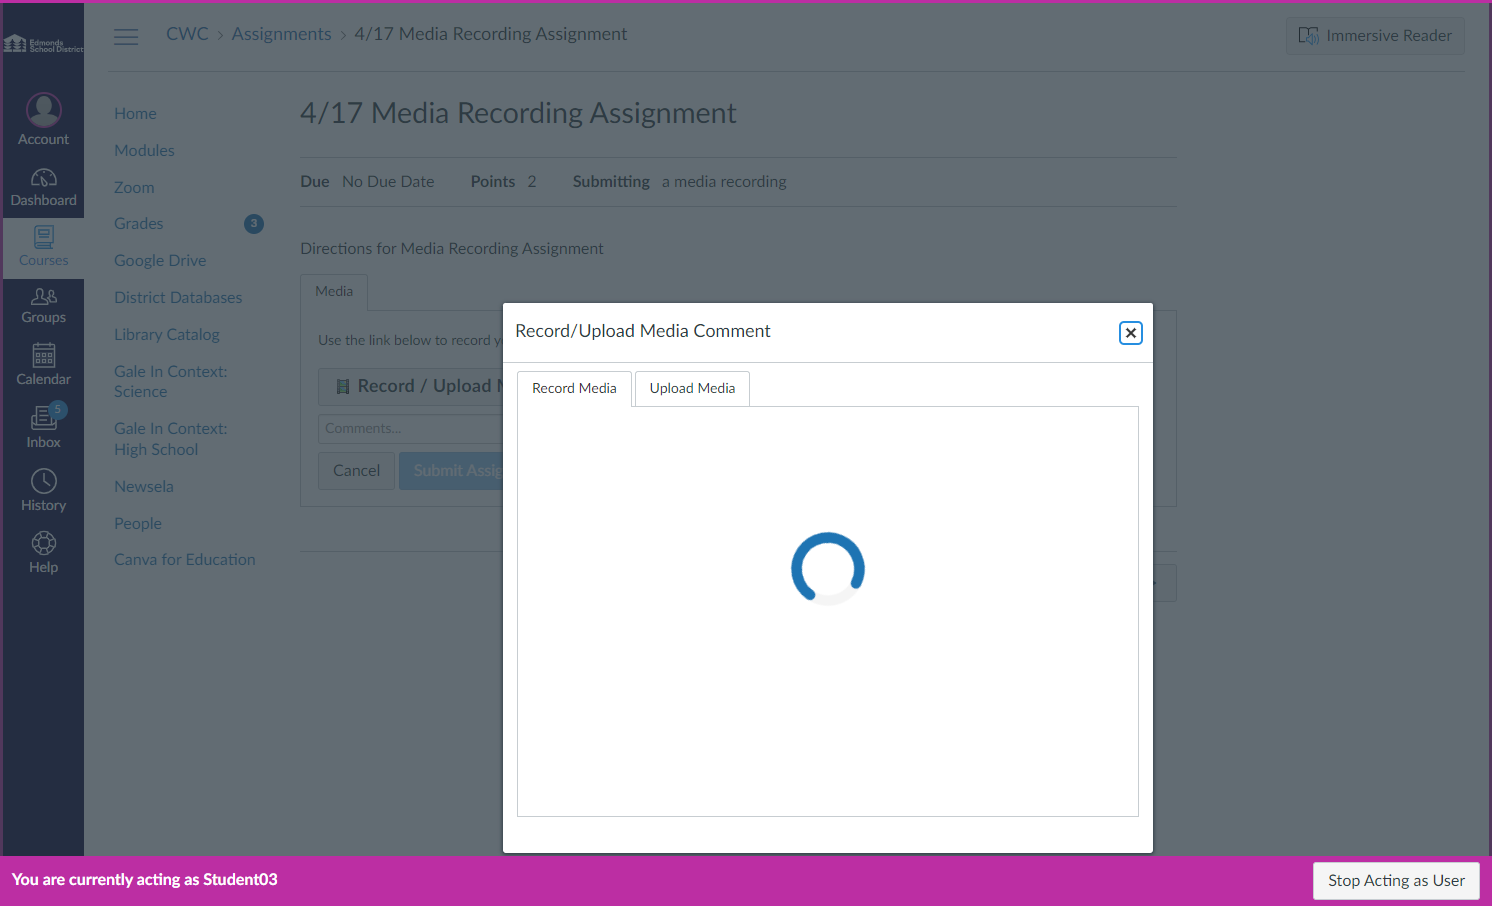This screenshot has width=1492, height=906.
Task: Click into the Comments field
Action: coord(411,428)
